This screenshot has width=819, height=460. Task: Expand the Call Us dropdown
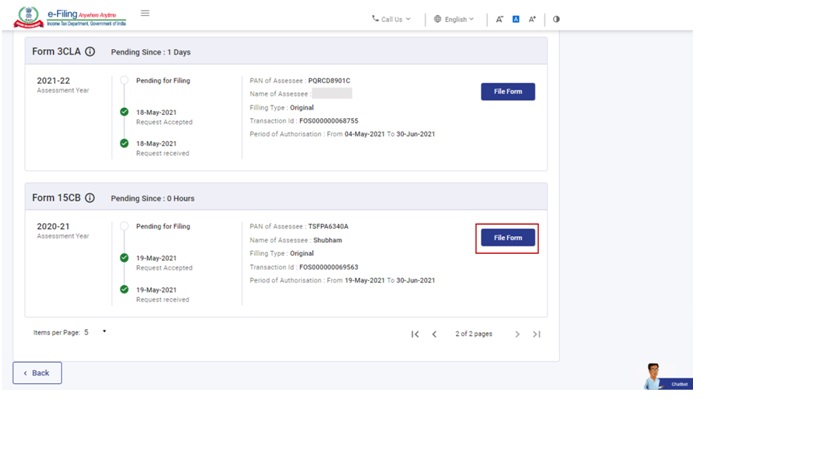pos(391,19)
